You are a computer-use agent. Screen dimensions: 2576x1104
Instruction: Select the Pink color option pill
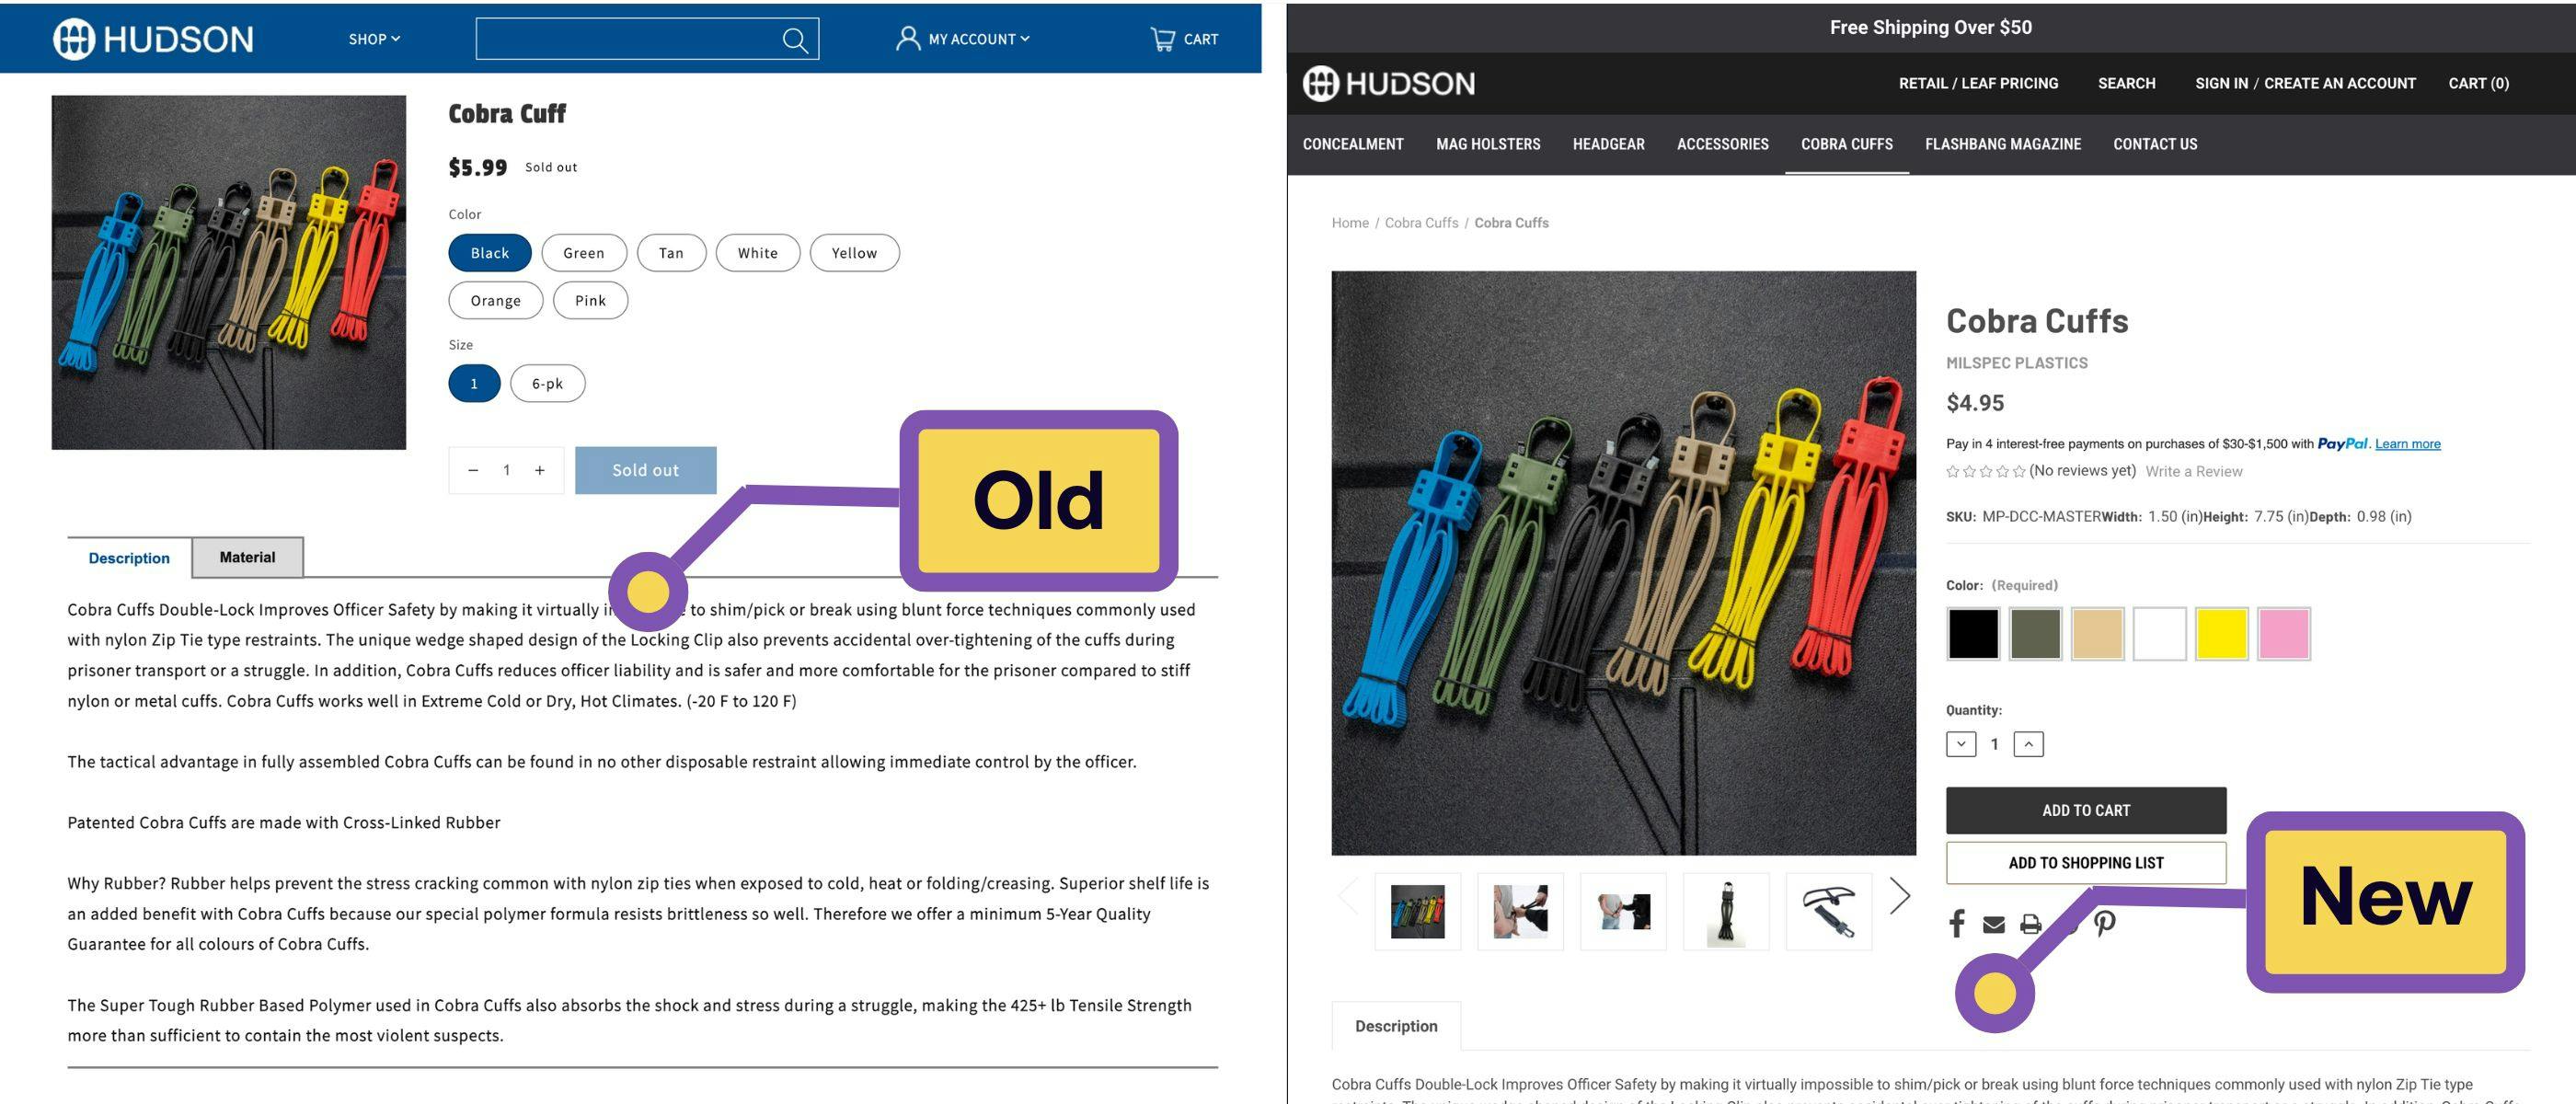tap(590, 300)
